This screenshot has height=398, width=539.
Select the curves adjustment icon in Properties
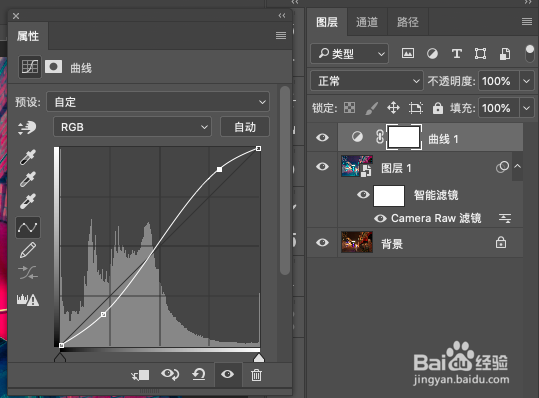click(x=30, y=67)
